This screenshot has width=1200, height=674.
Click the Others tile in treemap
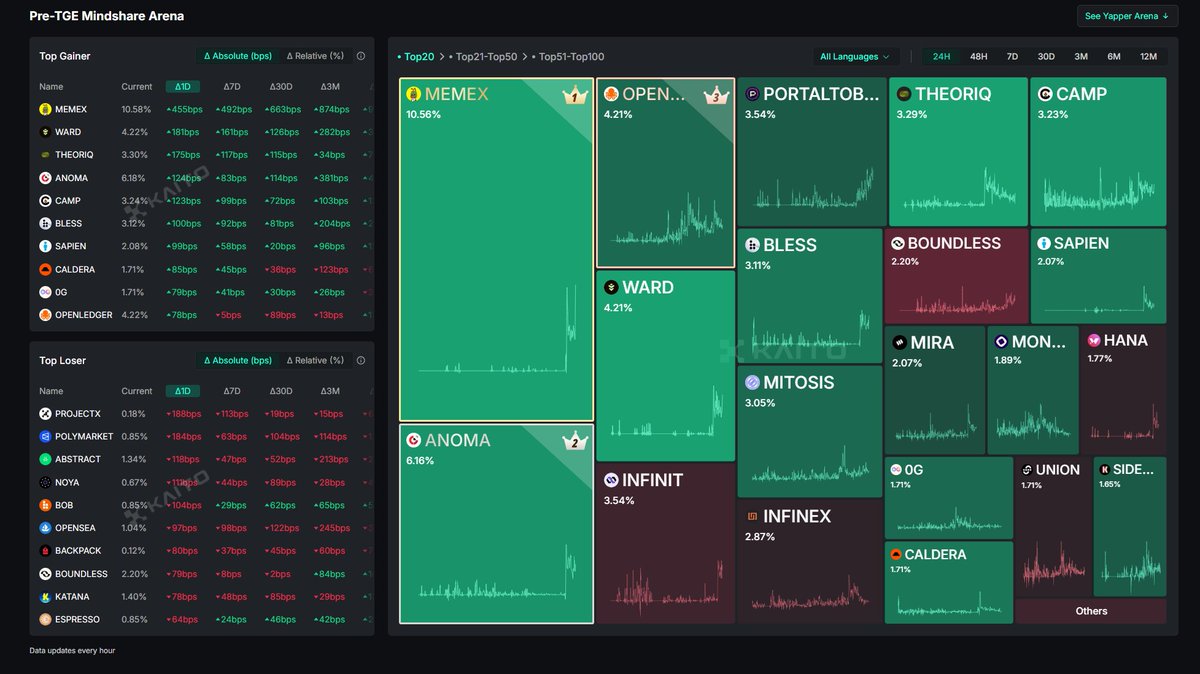[1091, 611]
